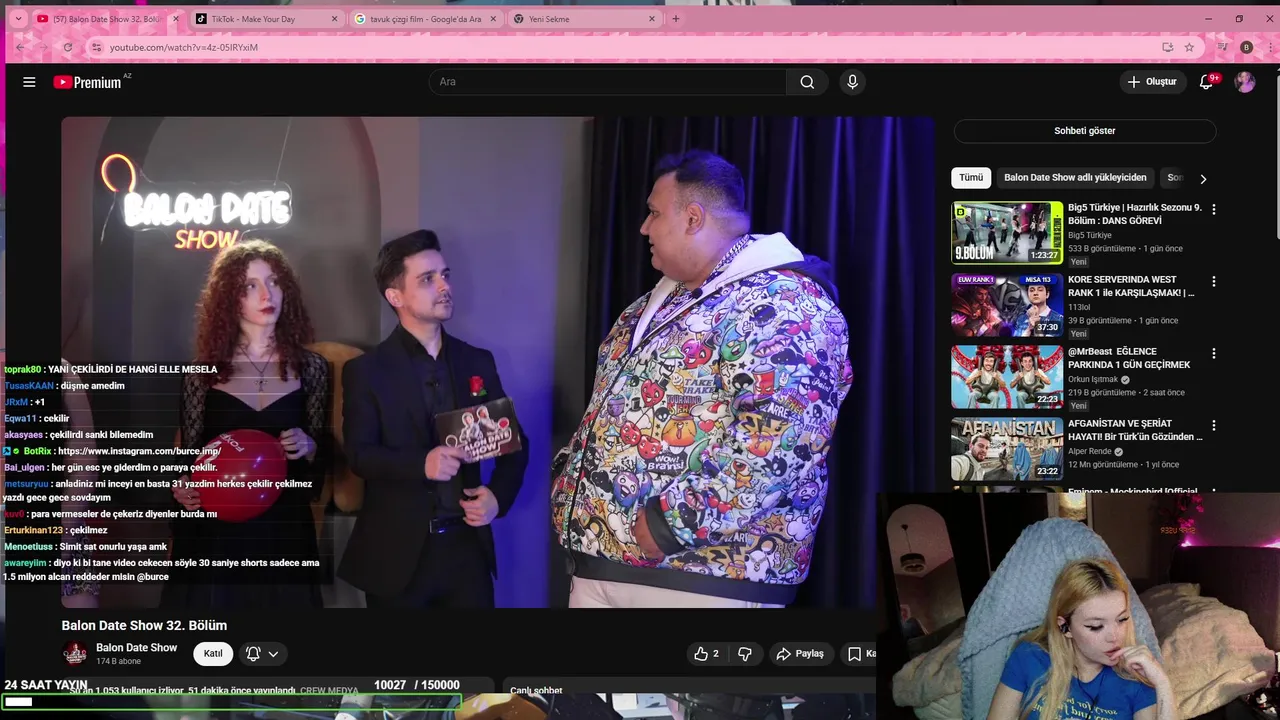The height and width of the screenshot is (720, 1280).
Task: Open options for AFGANİSTAN video
Action: pyautogui.click(x=1214, y=426)
